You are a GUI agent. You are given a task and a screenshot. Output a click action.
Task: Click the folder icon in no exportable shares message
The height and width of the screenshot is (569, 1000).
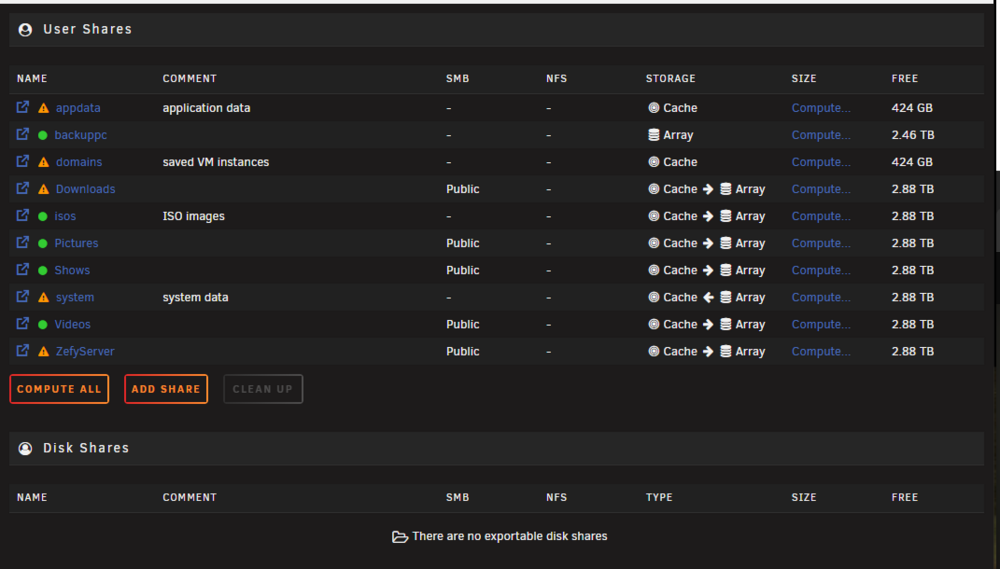point(400,537)
